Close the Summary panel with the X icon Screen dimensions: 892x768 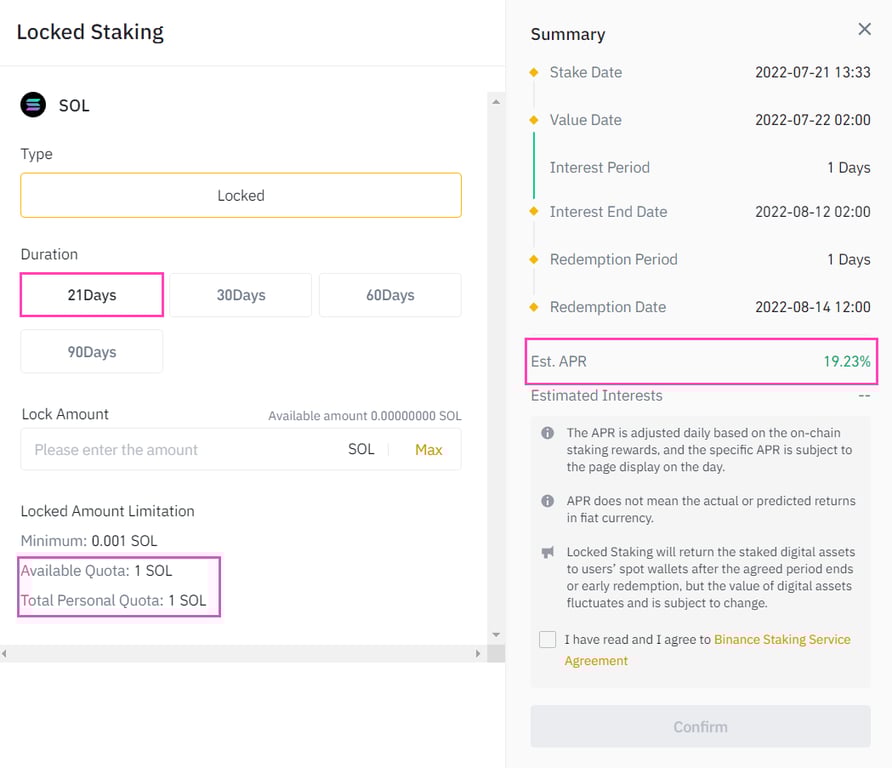tap(864, 29)
